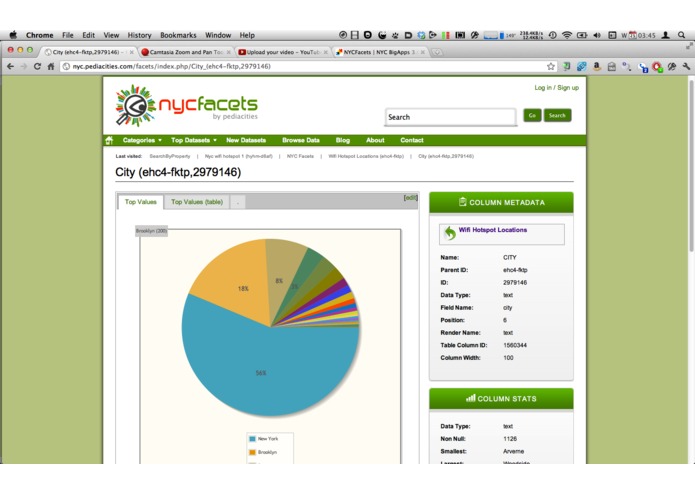The image size is (695, 494).
Task: Open the History menu
Action: coord(139,35)
